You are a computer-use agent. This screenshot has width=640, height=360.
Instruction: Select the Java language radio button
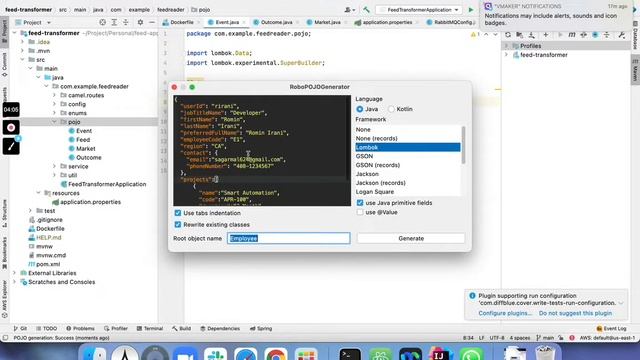360,109
